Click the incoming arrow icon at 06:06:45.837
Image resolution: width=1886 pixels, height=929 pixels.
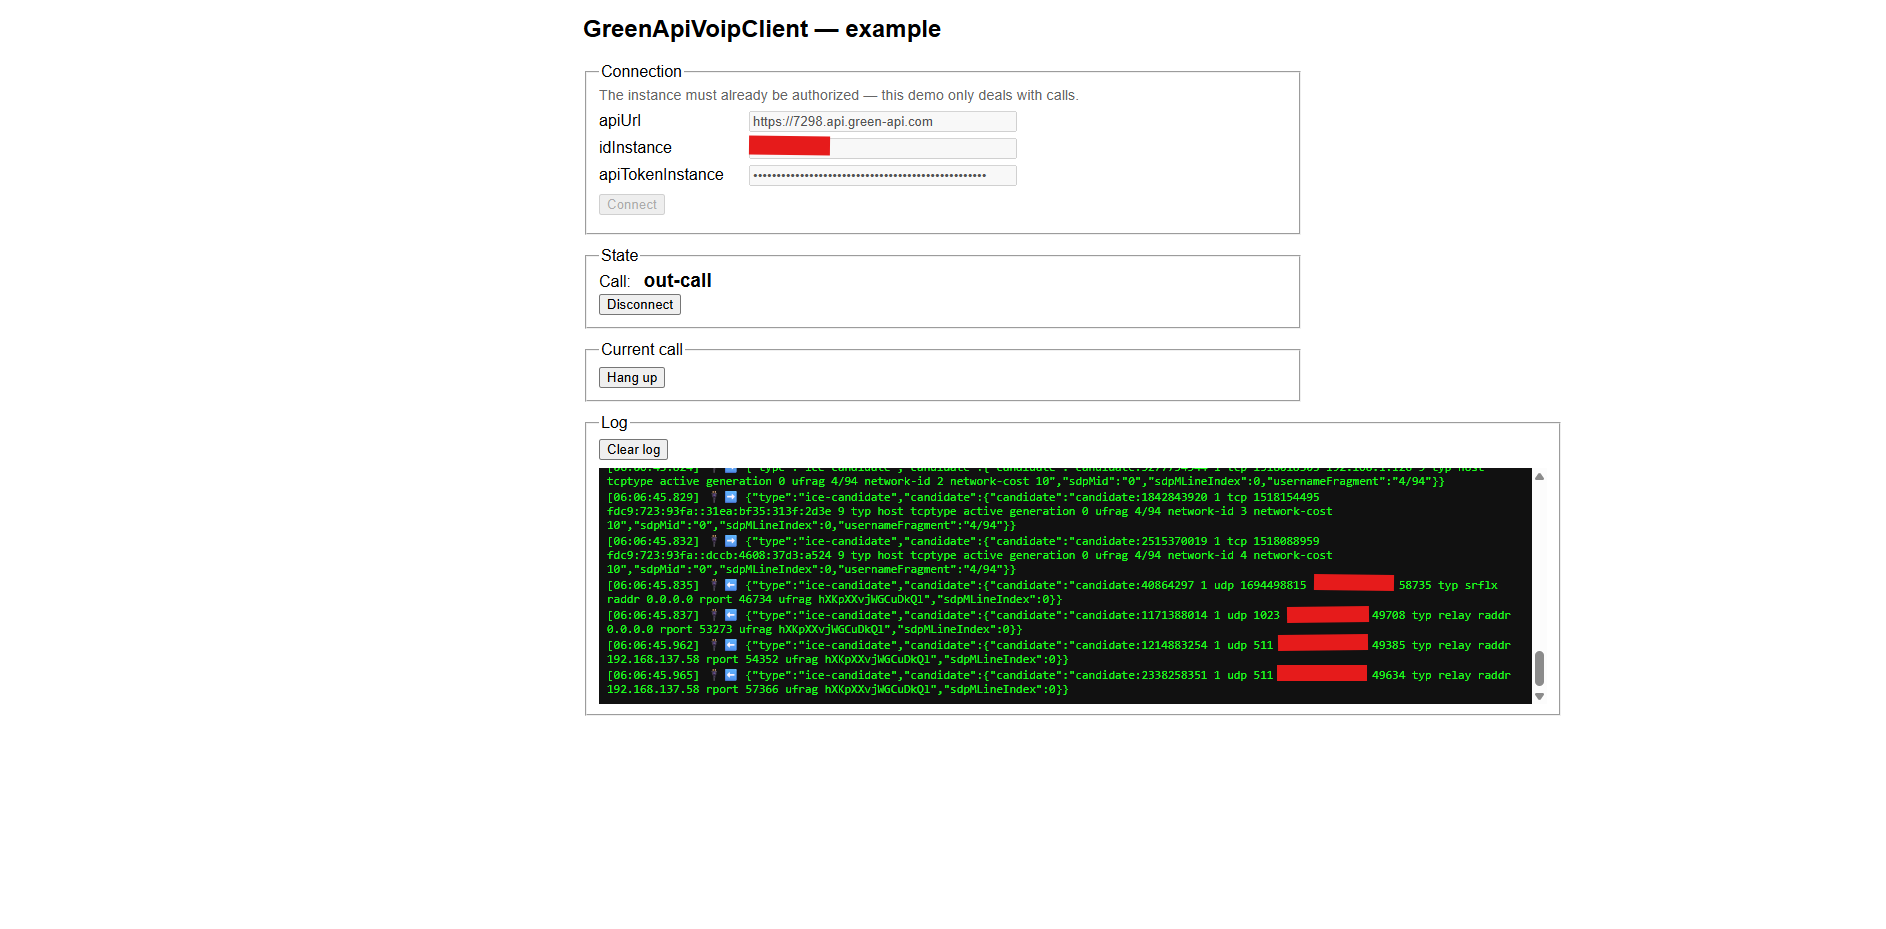click(x=731, y=615)
